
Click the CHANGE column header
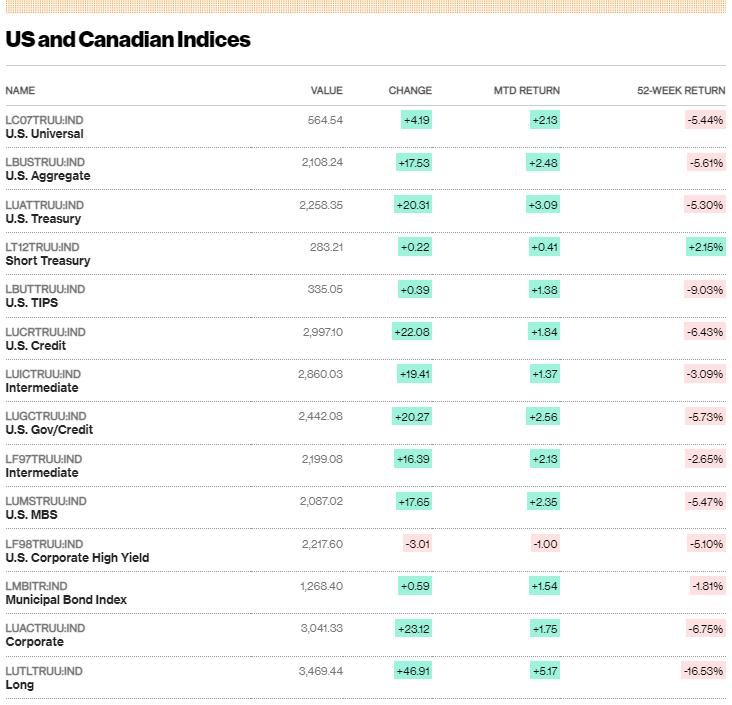pyautogui.click(x=410, y=91)
